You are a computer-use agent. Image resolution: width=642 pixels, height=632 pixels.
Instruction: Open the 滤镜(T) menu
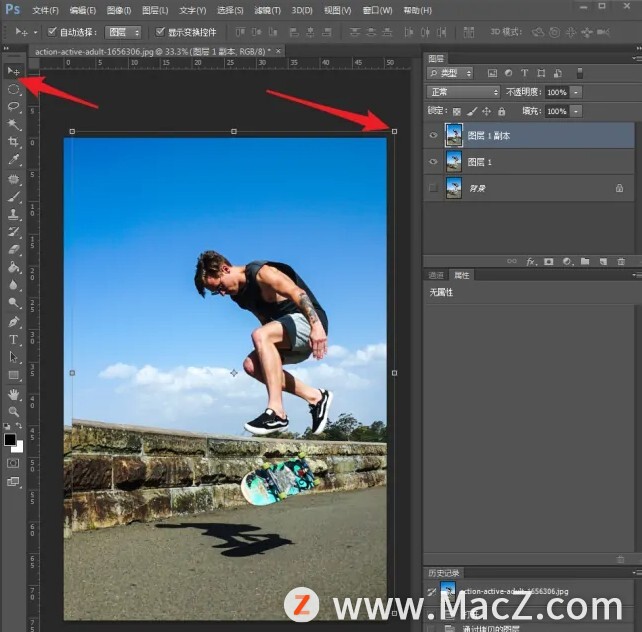(x=267, y=10)
